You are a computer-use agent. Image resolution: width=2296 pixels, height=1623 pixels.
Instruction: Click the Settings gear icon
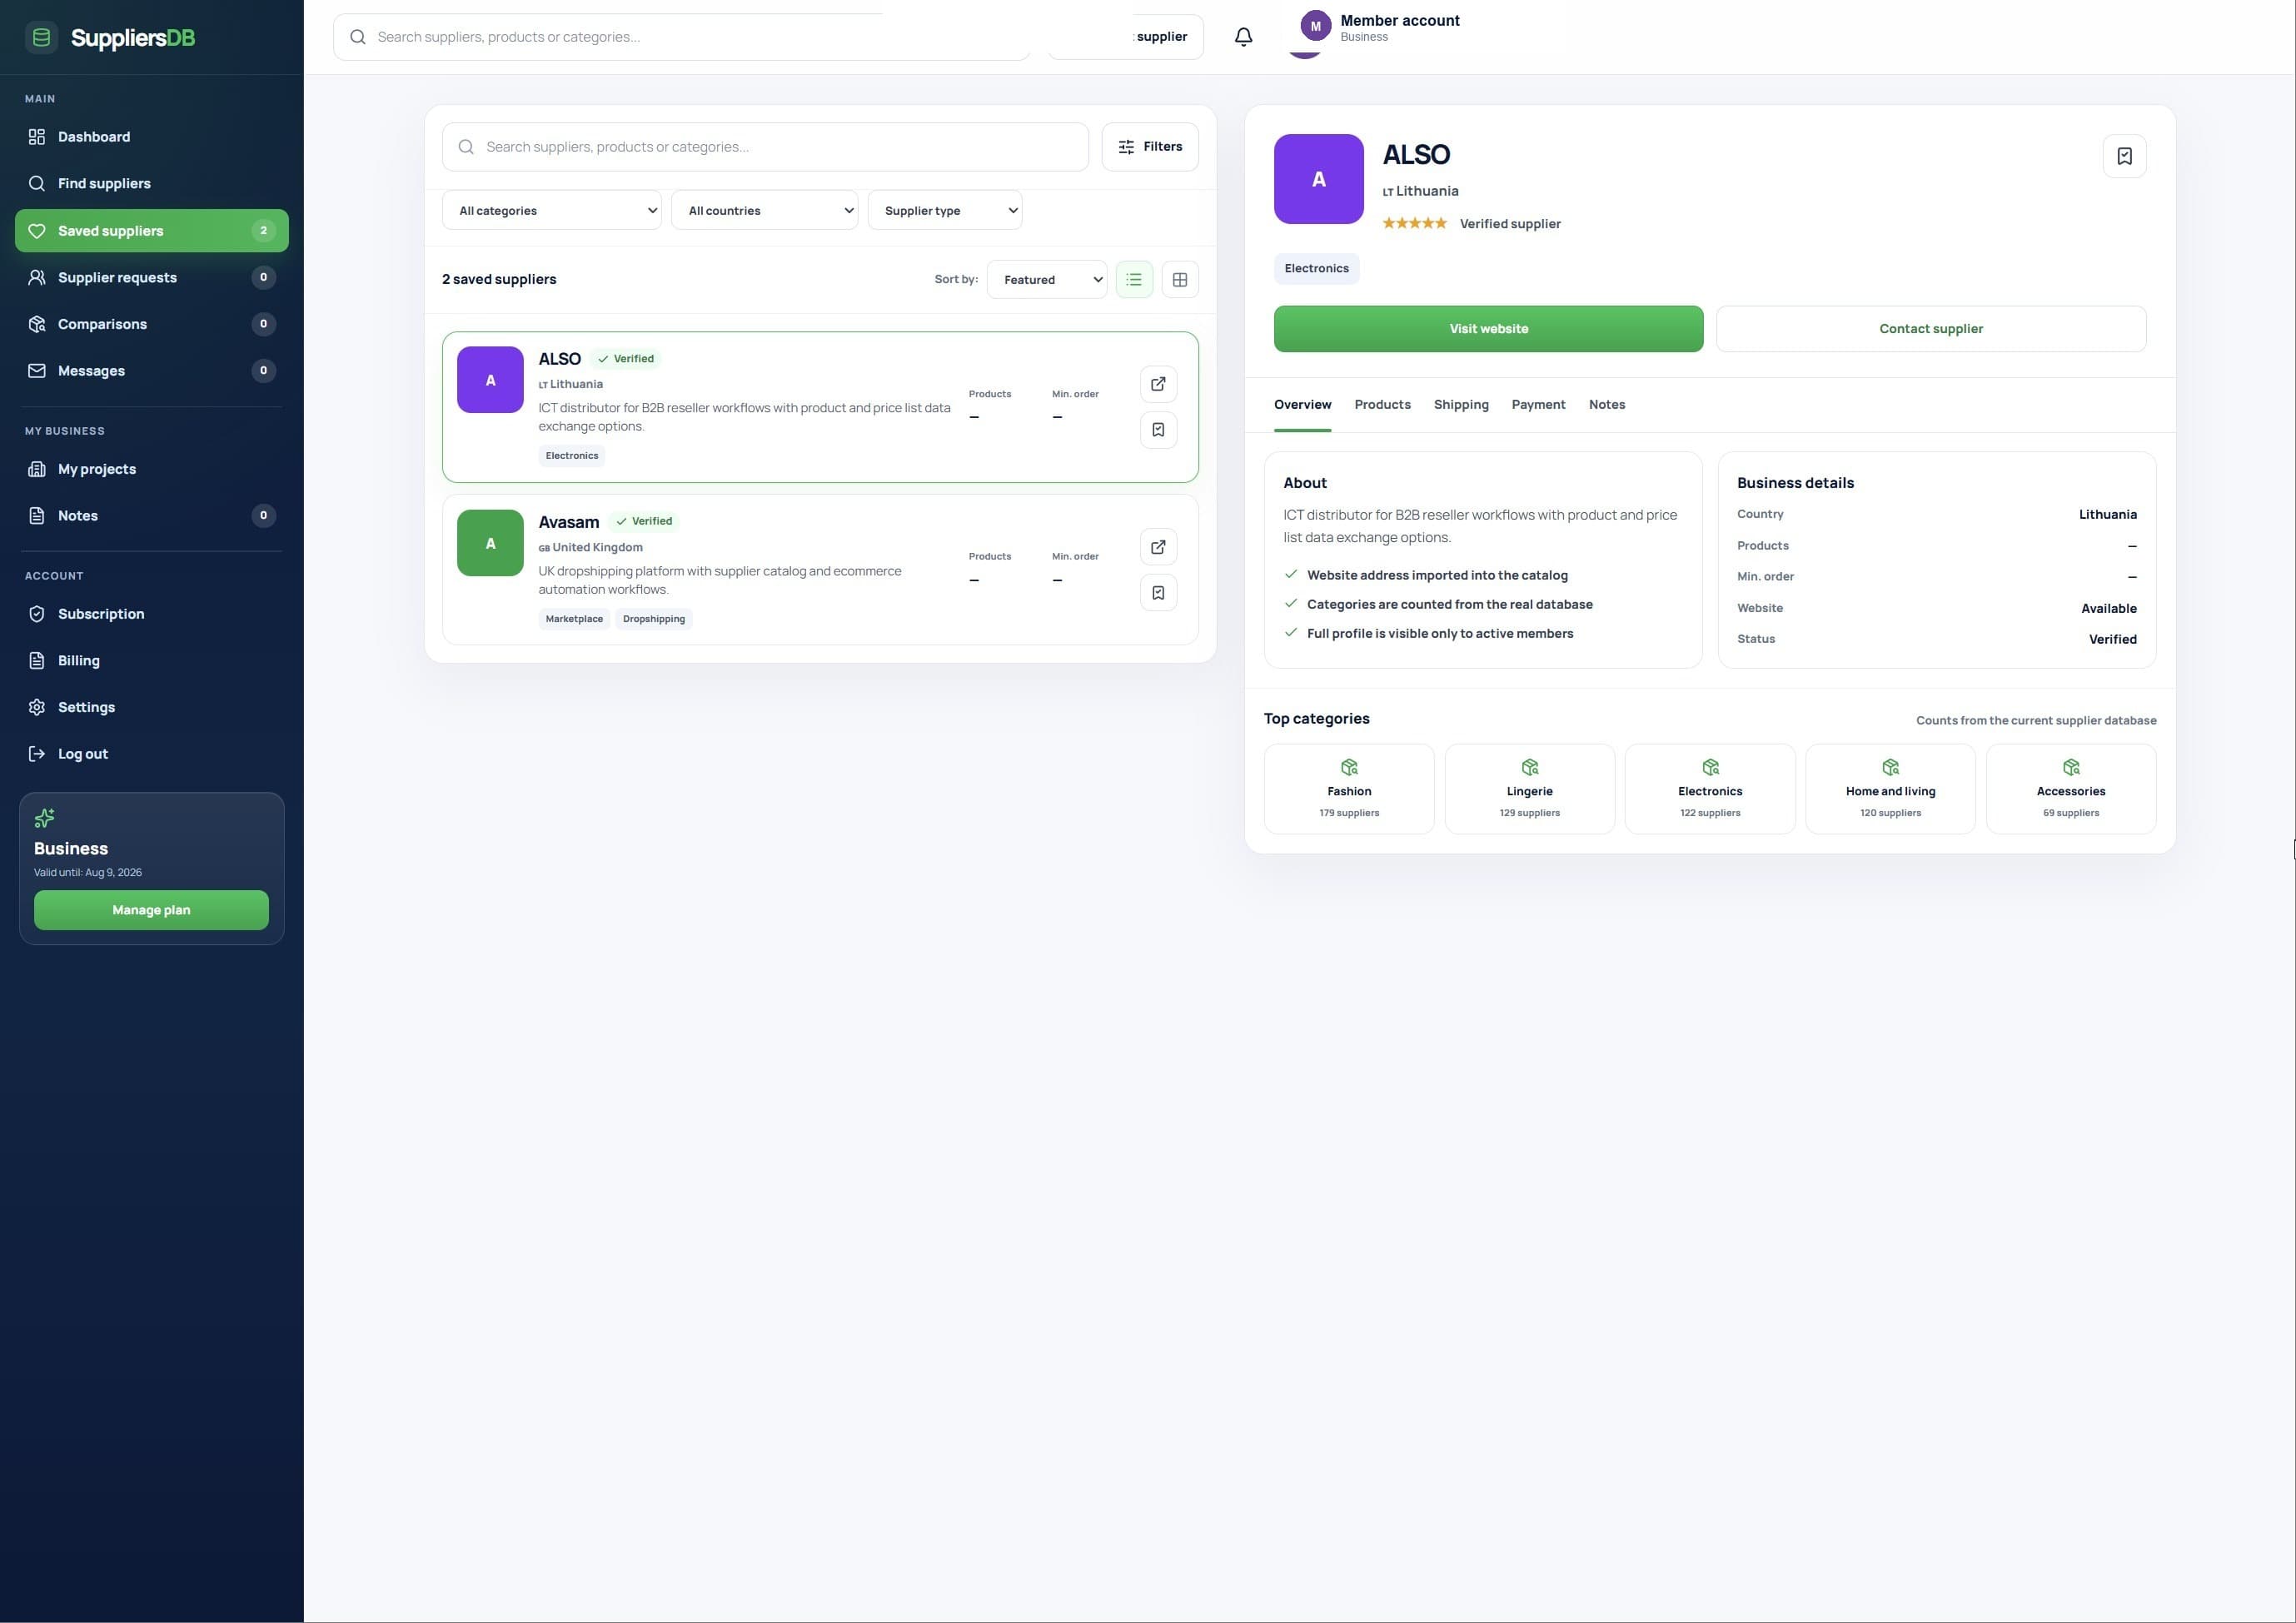[x=37, y=707]
